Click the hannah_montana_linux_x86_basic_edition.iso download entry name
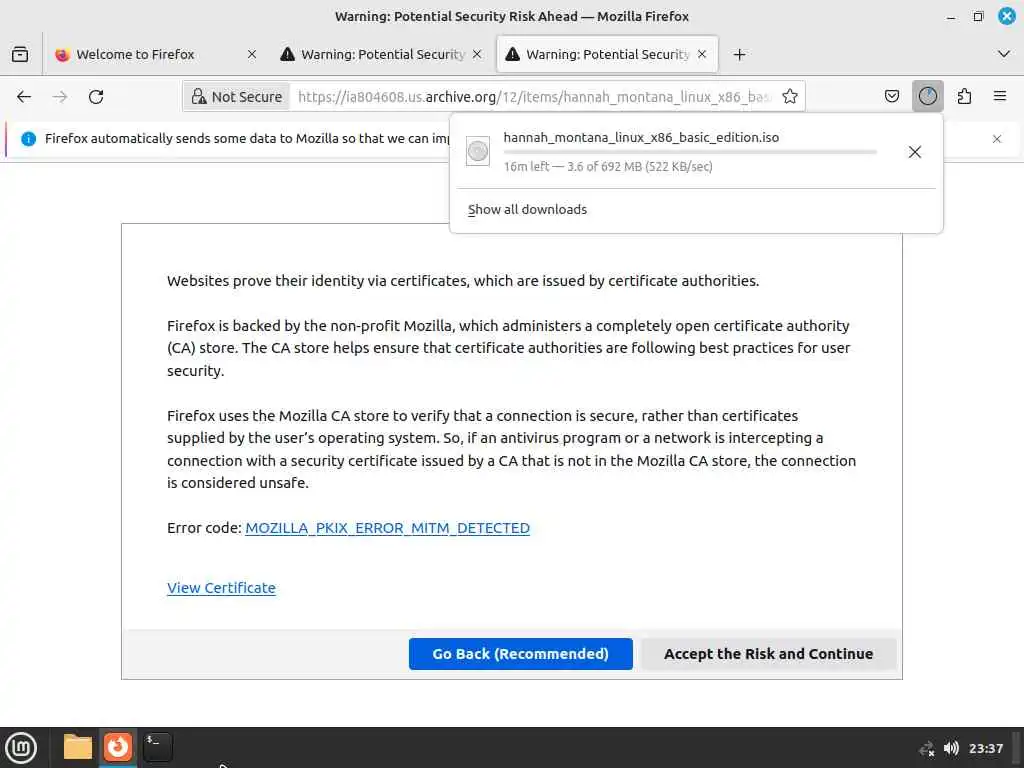Screen dimensions: 1024x768 coord(641,138)
